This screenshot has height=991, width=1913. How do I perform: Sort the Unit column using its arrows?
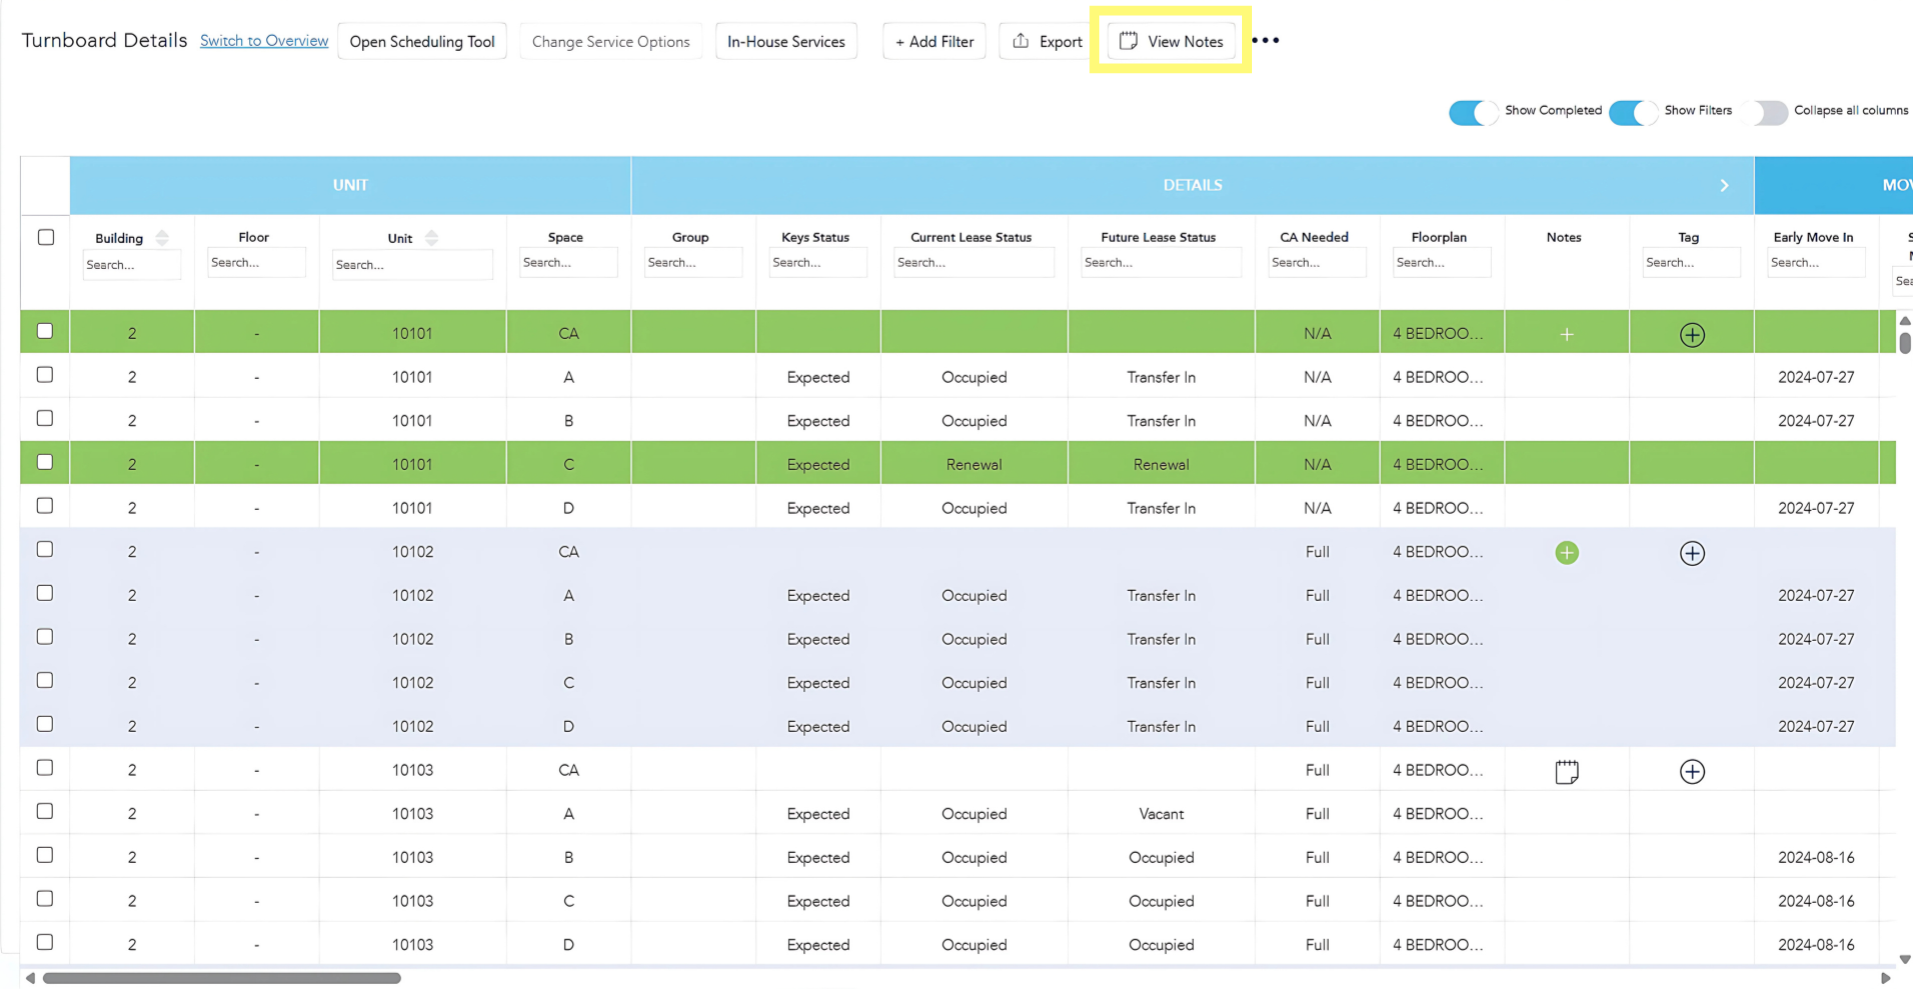432,238
